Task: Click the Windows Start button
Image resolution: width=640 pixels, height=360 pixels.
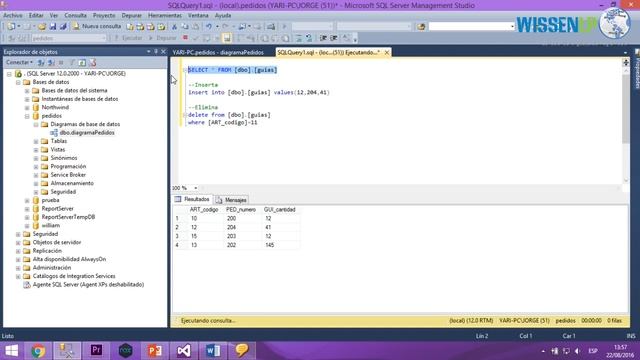Action: tap(11, 351)
